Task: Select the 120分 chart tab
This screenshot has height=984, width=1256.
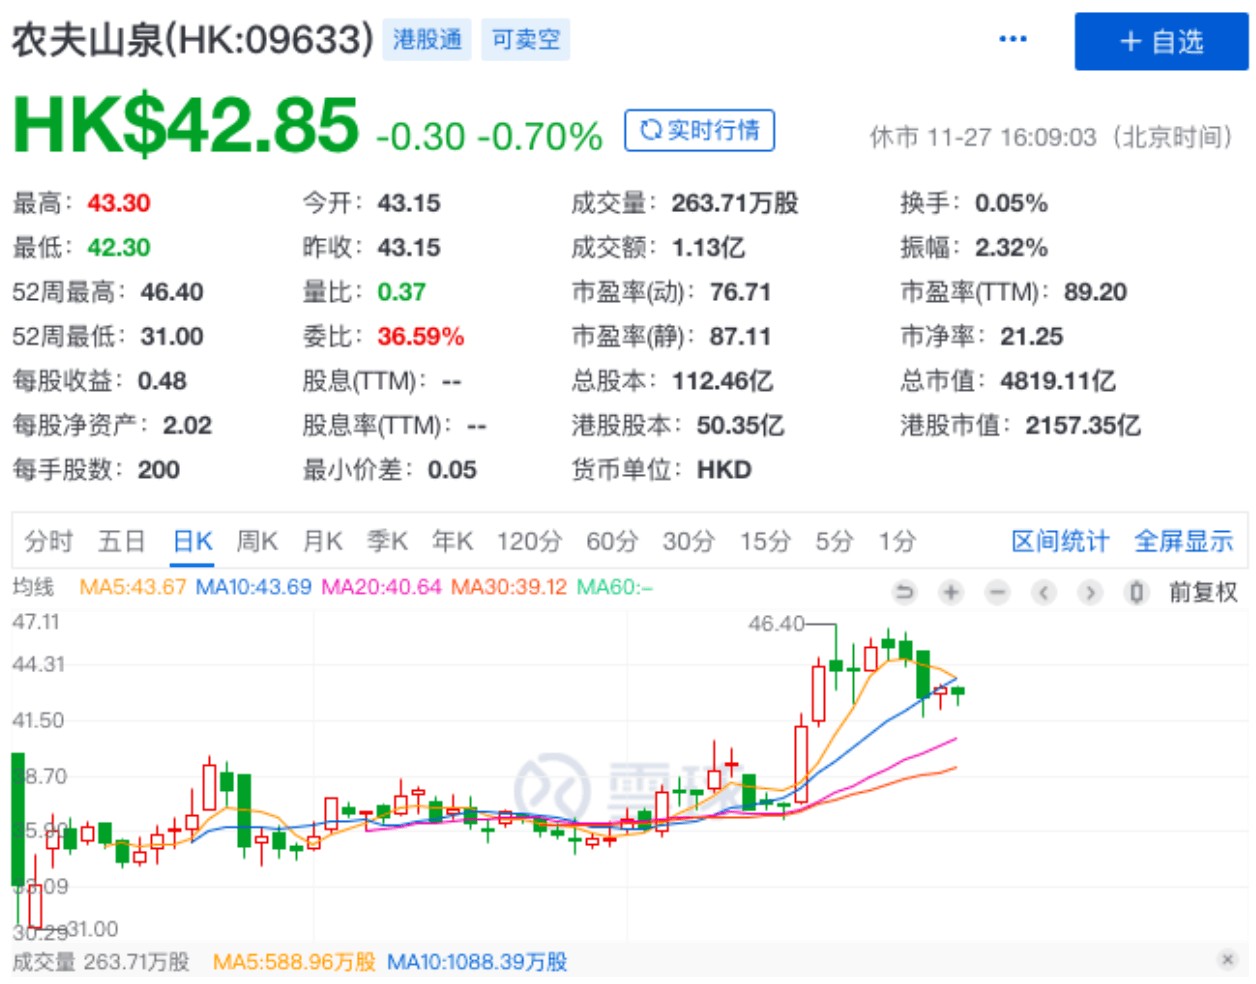Action: [x=529, y=542]
